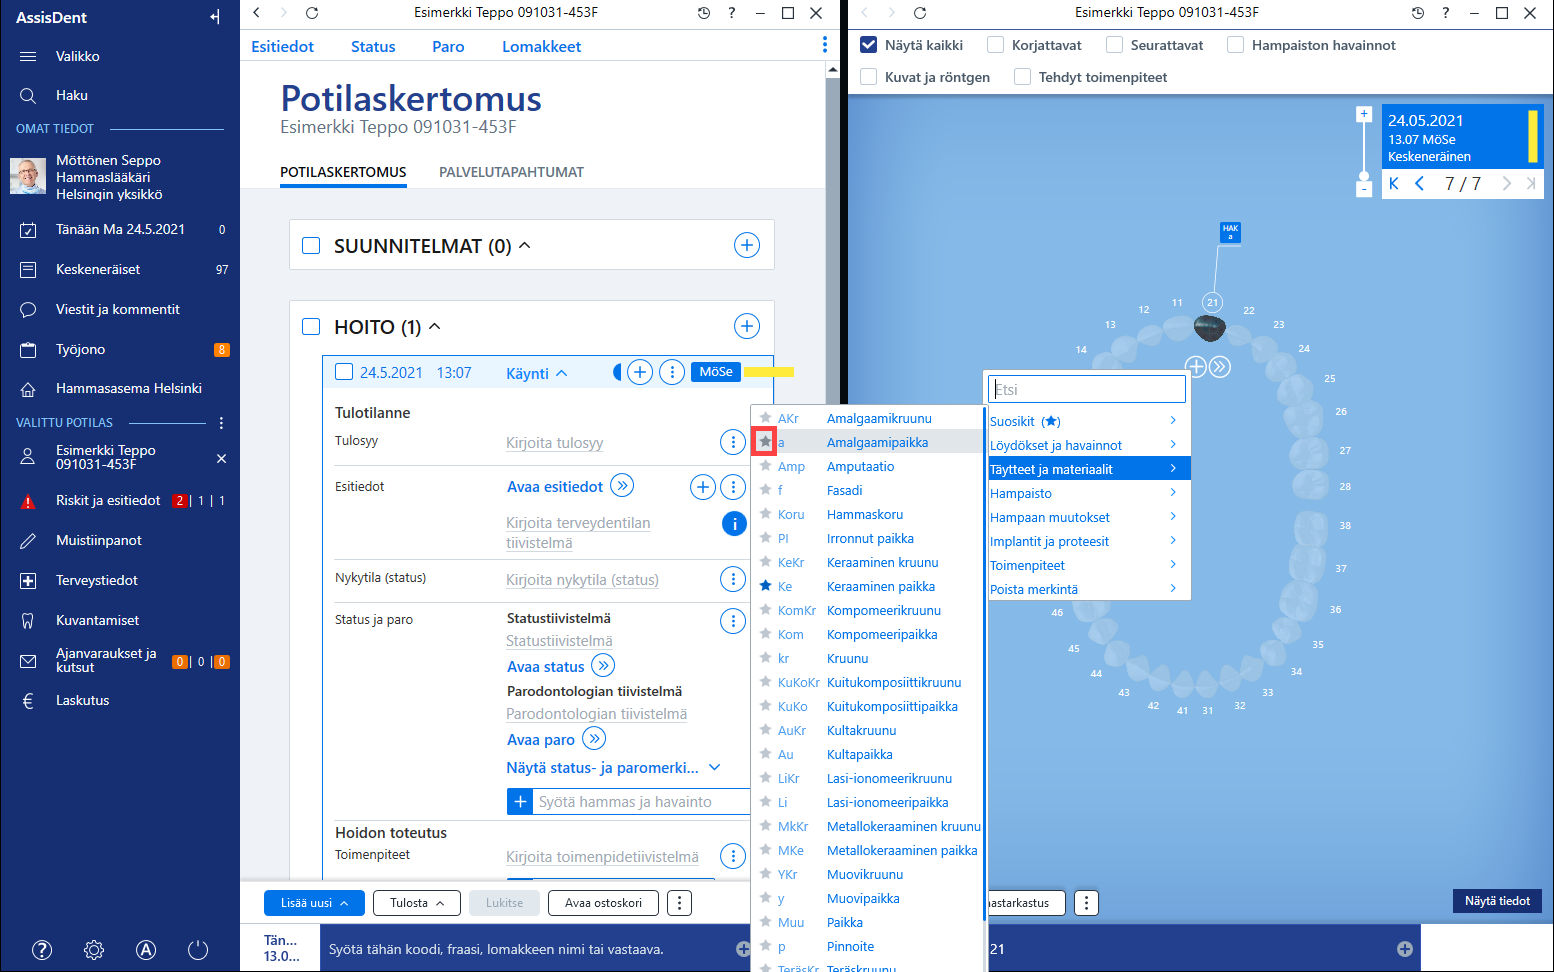Open Työjono queue

120,350
